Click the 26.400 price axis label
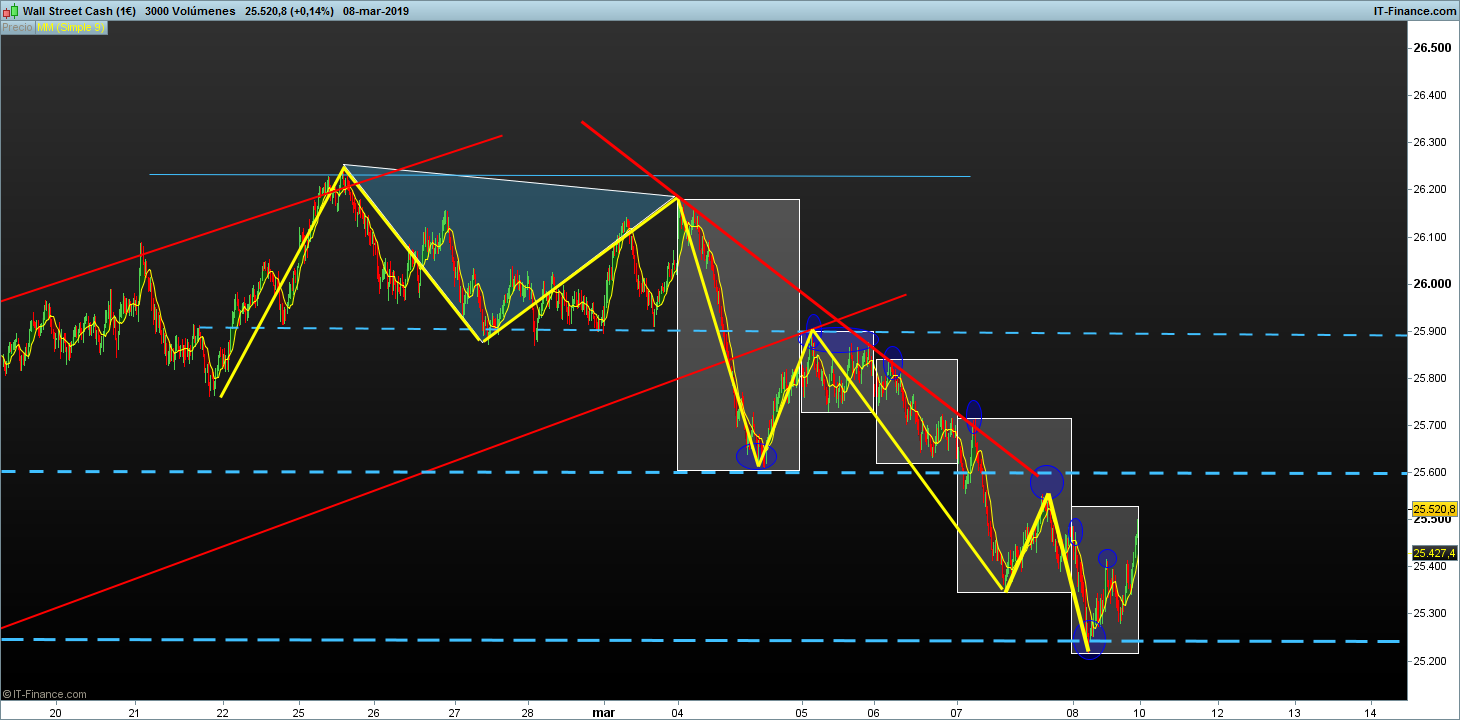Viewport: 1460px width, 720px height. click(1432, 95)
